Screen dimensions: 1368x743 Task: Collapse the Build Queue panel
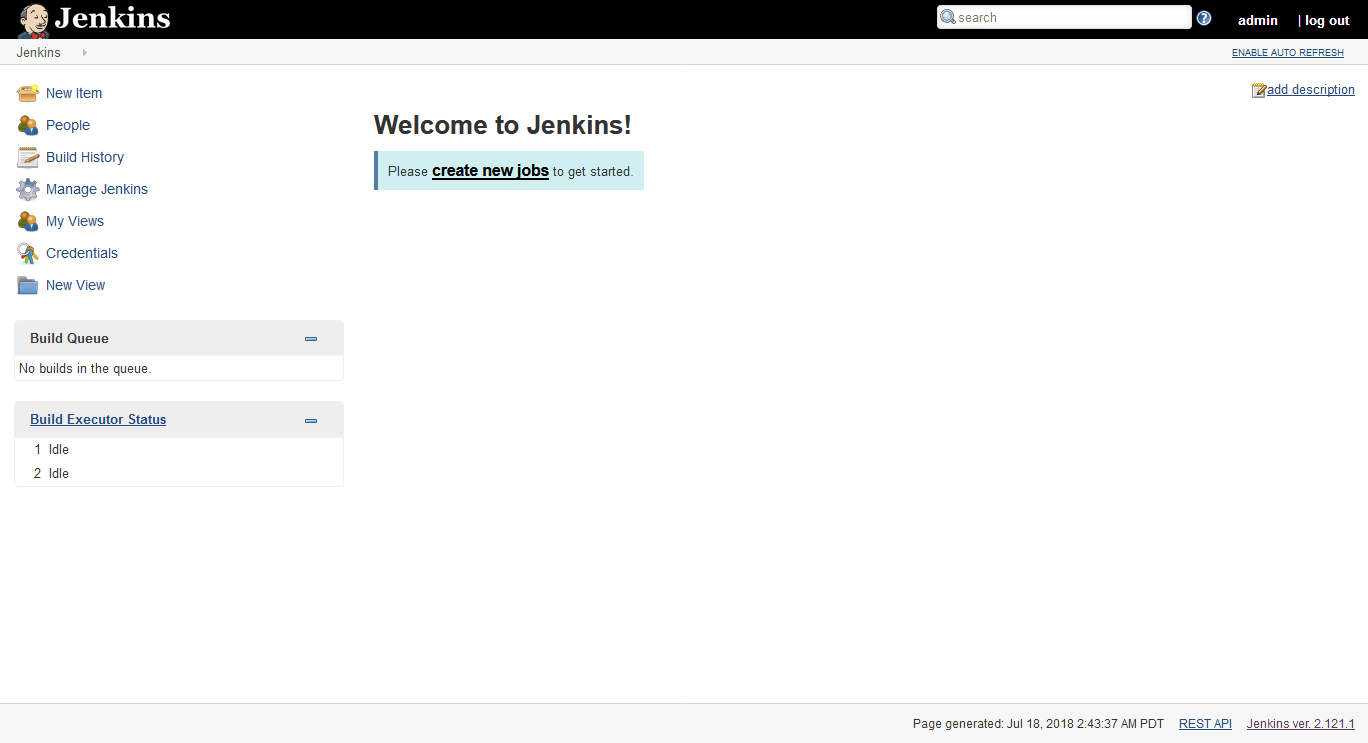(x=311, y=339)
